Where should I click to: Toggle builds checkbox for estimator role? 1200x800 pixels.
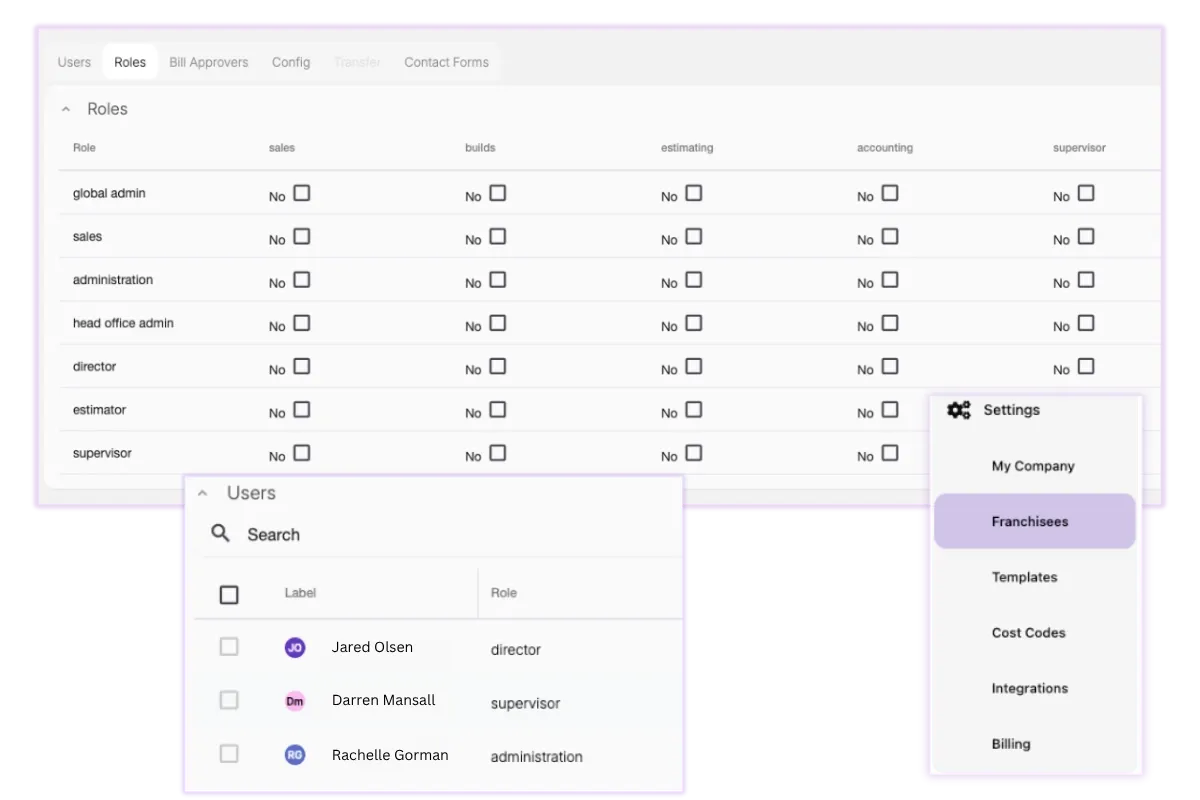click(x=498, y=410)
